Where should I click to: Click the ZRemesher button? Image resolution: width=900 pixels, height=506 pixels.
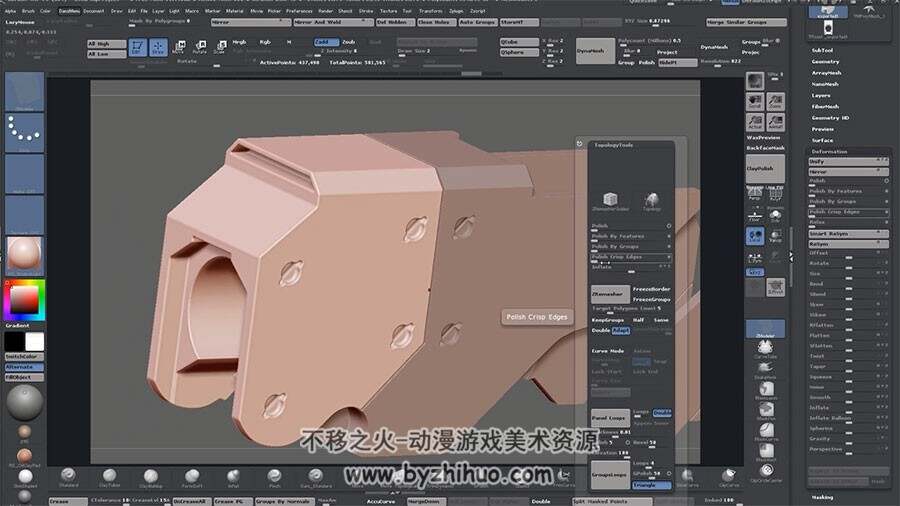click(610, 294)
